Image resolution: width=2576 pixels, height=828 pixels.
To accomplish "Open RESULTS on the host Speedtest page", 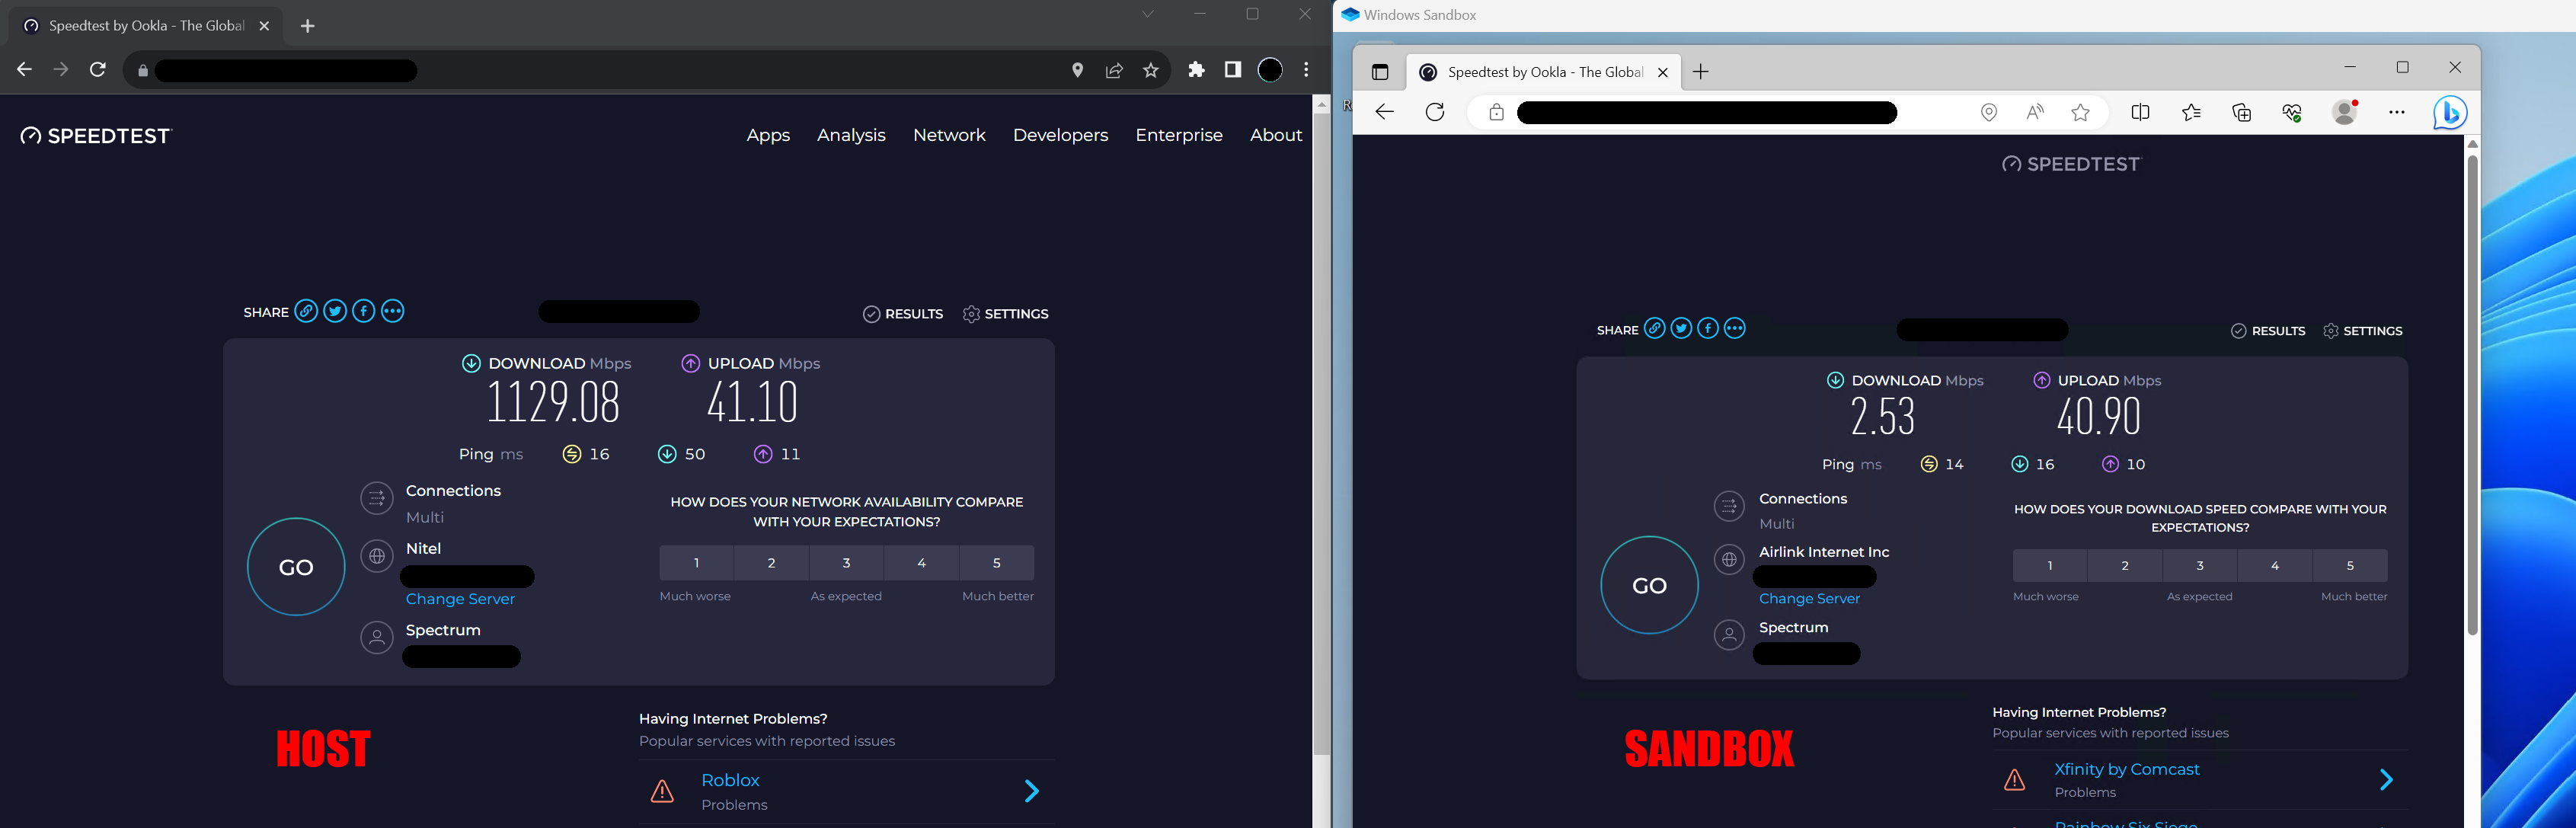I will [x=903, y=314].
